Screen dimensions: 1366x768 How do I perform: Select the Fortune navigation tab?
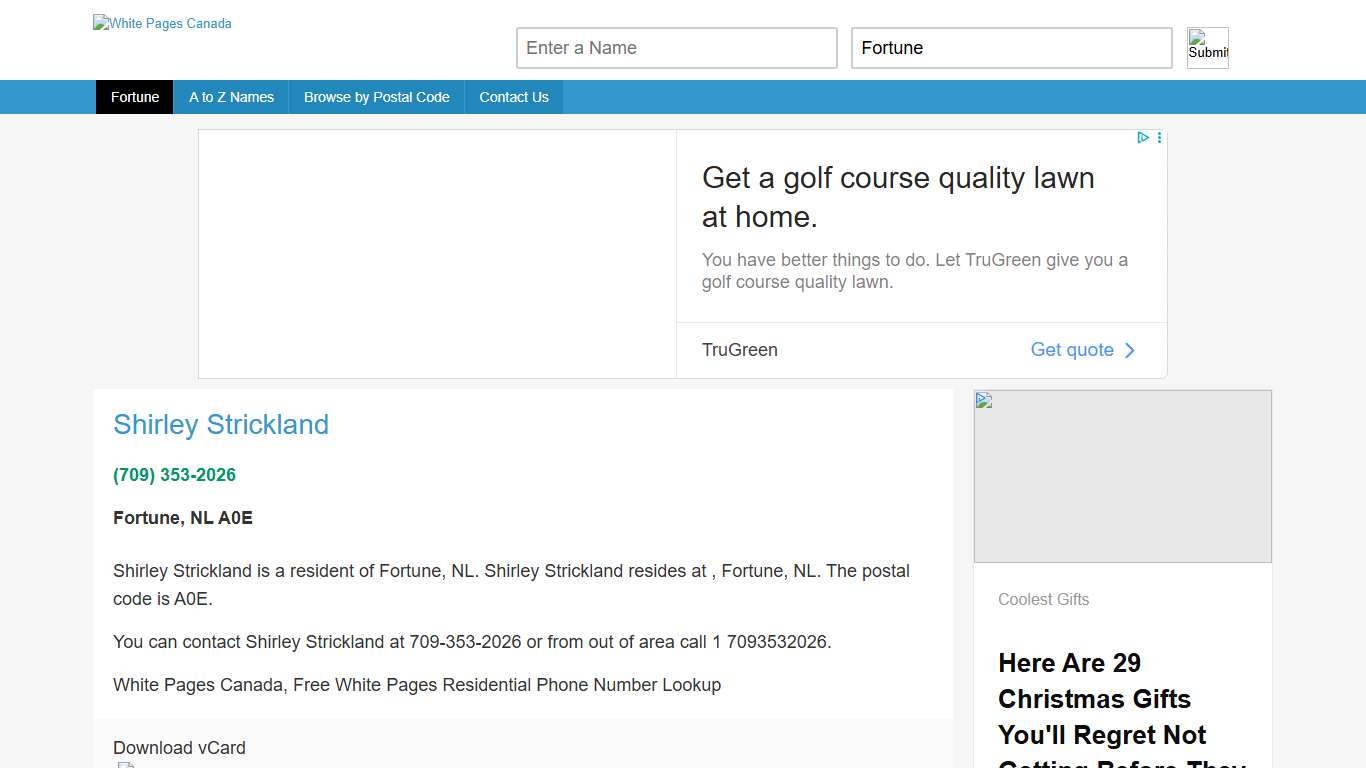pyautogui.click(x=135, y=97)
